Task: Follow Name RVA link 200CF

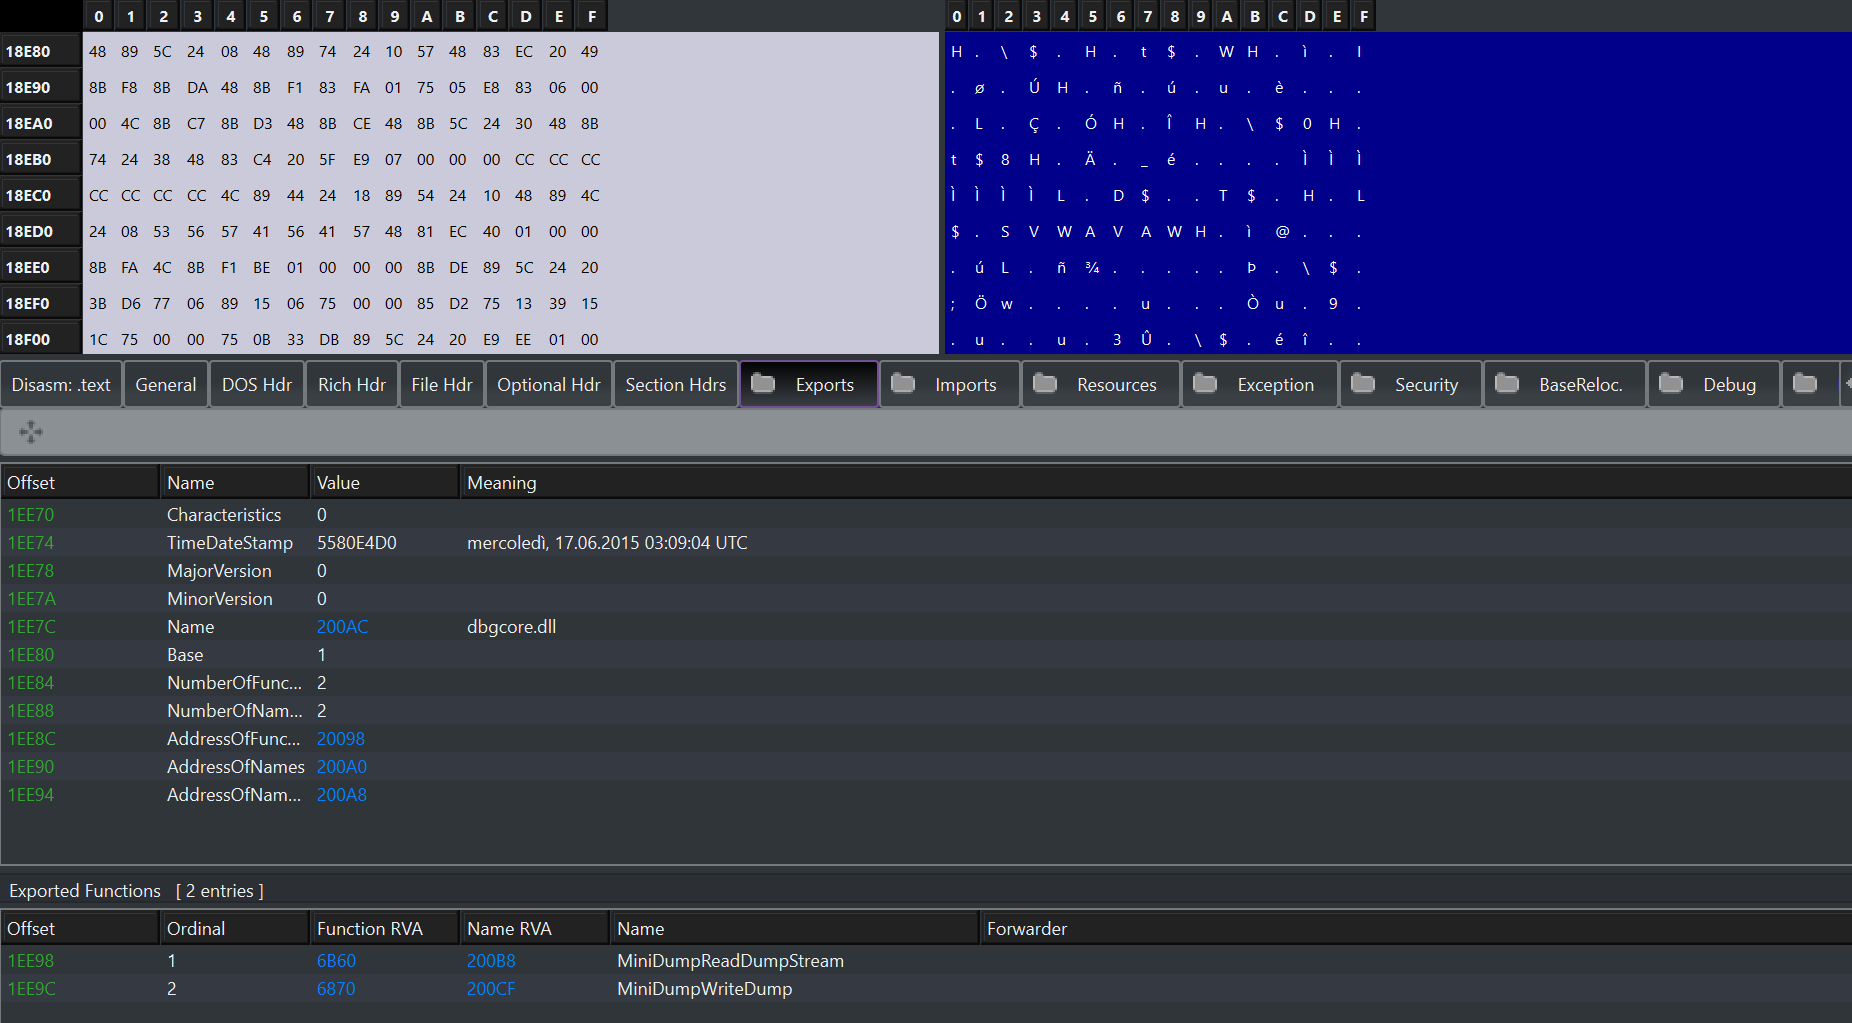Action: tap(491, 989)
